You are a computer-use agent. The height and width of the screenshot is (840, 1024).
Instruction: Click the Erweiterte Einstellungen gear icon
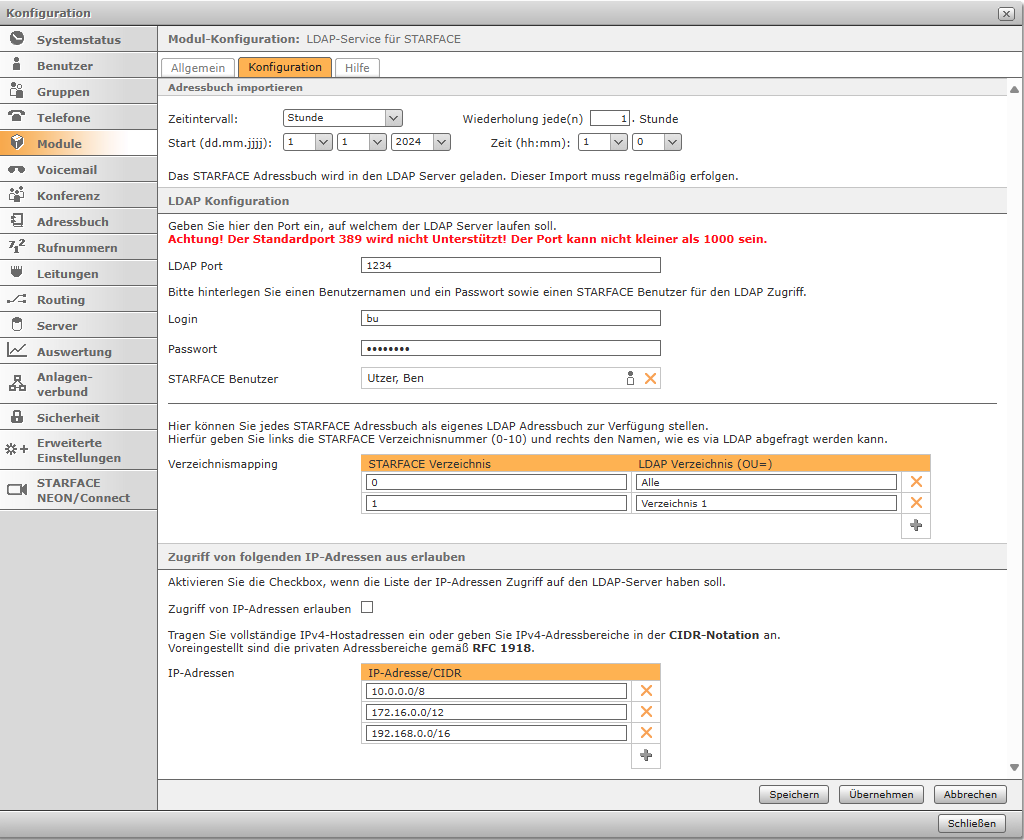click(x=17, y=449)
